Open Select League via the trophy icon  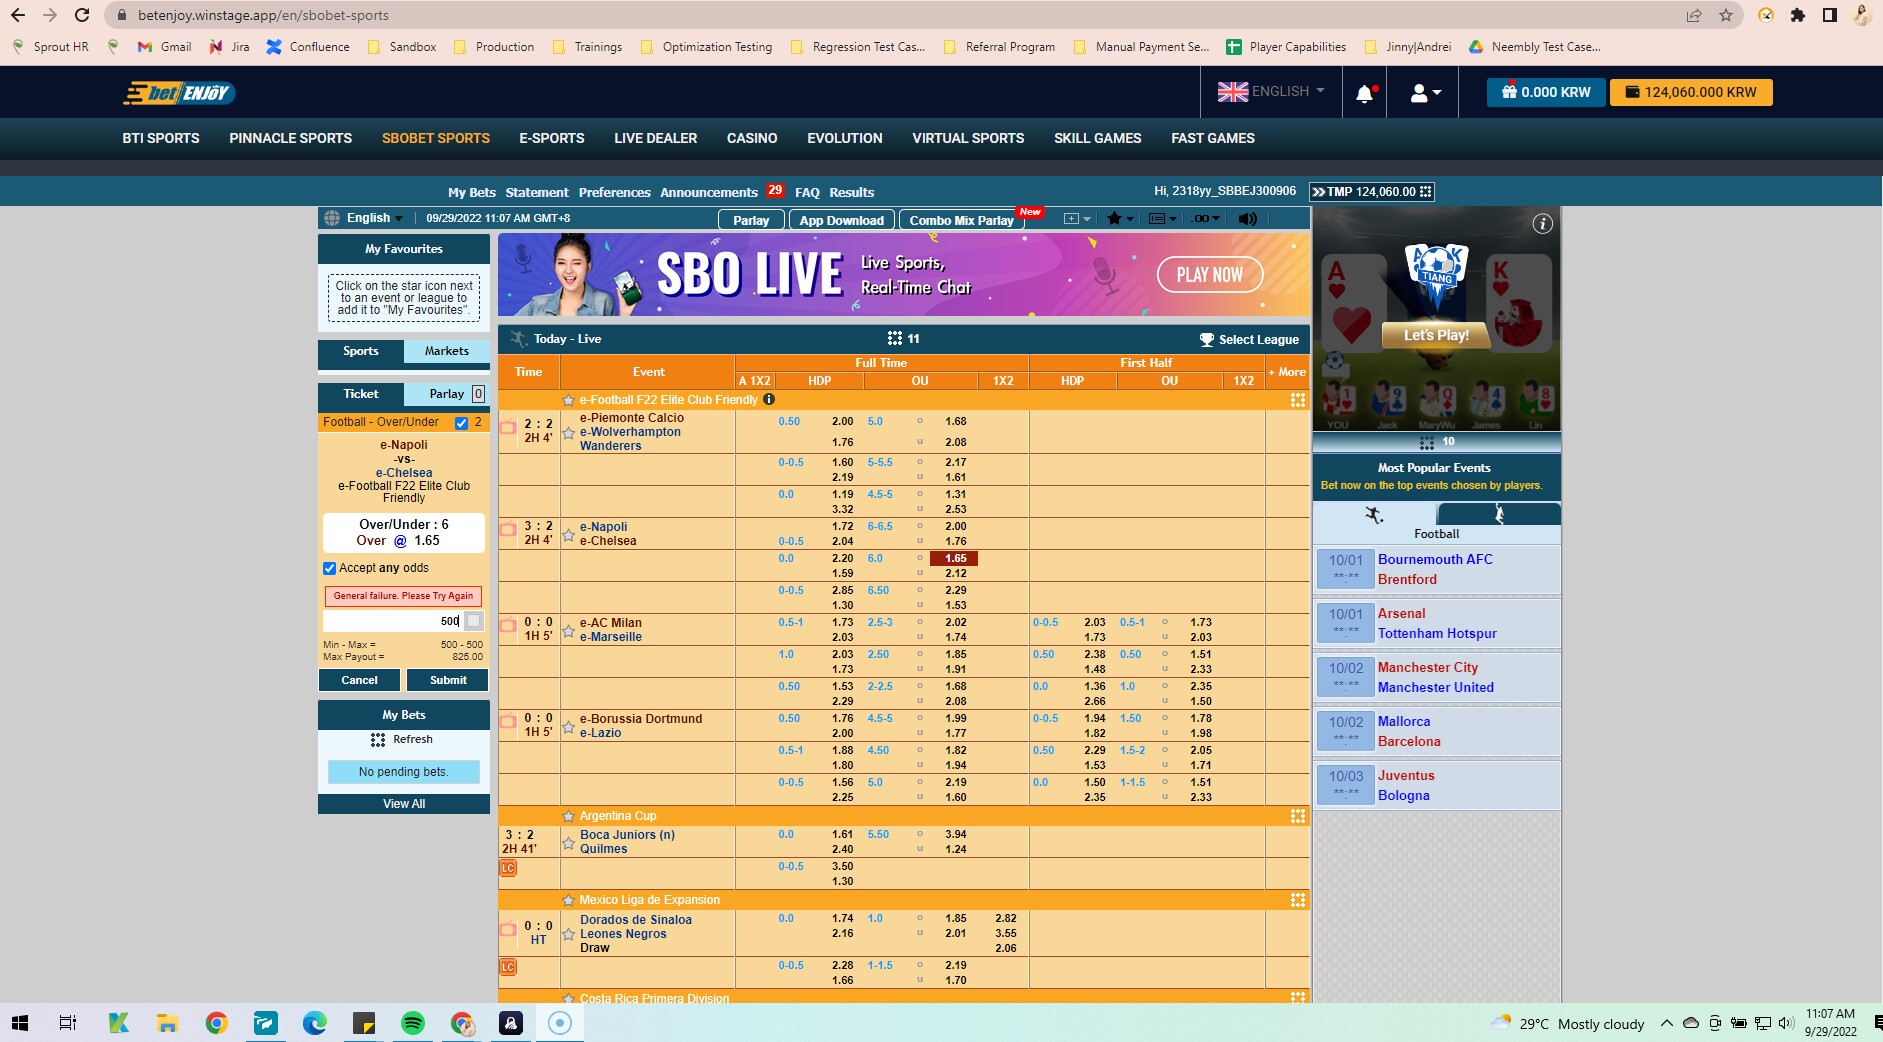(x=1206, y=339)
